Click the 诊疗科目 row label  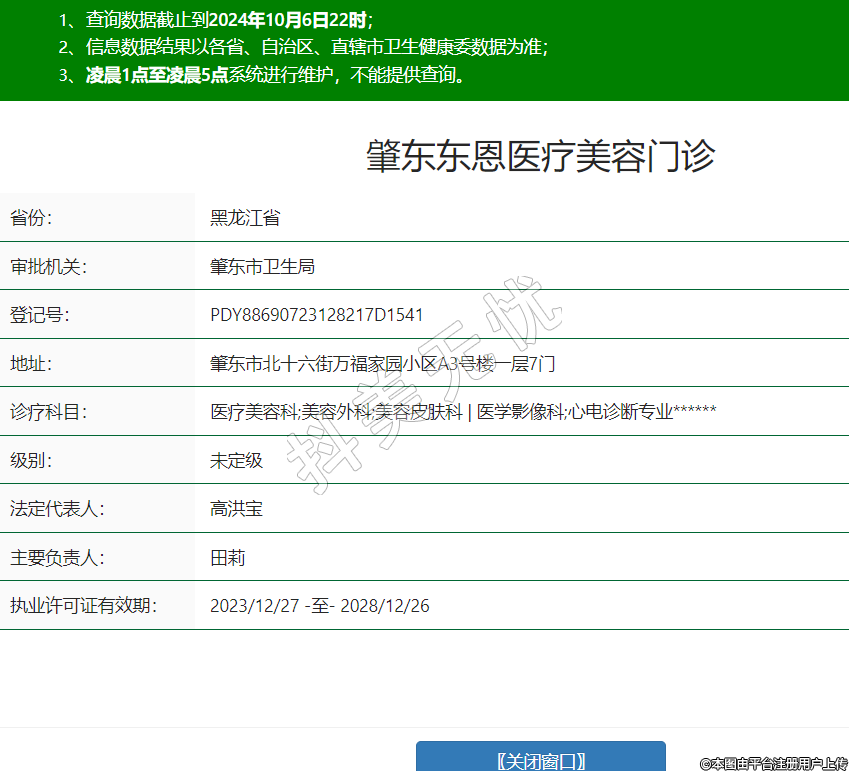coord(49,412)
